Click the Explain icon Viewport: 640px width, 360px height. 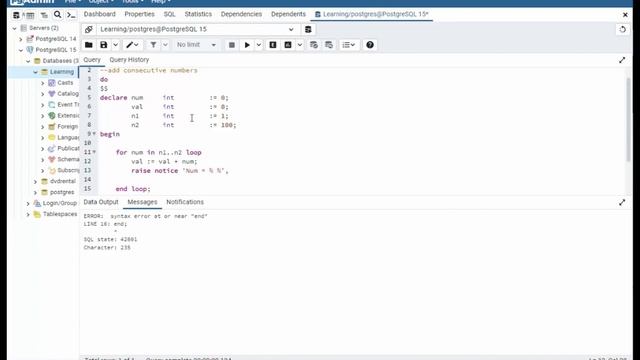pyautogui.click(x=273, y=45)
